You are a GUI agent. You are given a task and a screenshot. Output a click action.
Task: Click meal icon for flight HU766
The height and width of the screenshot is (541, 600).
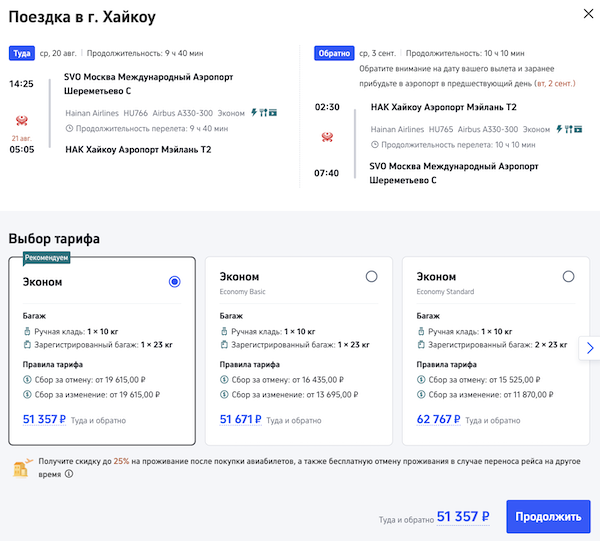[263, 113]
